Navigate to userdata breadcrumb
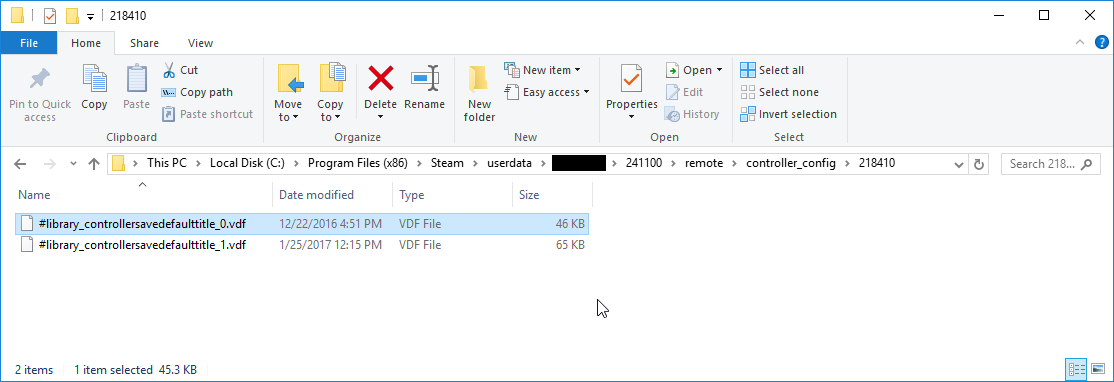1114x382 pixels. [509, 163]
